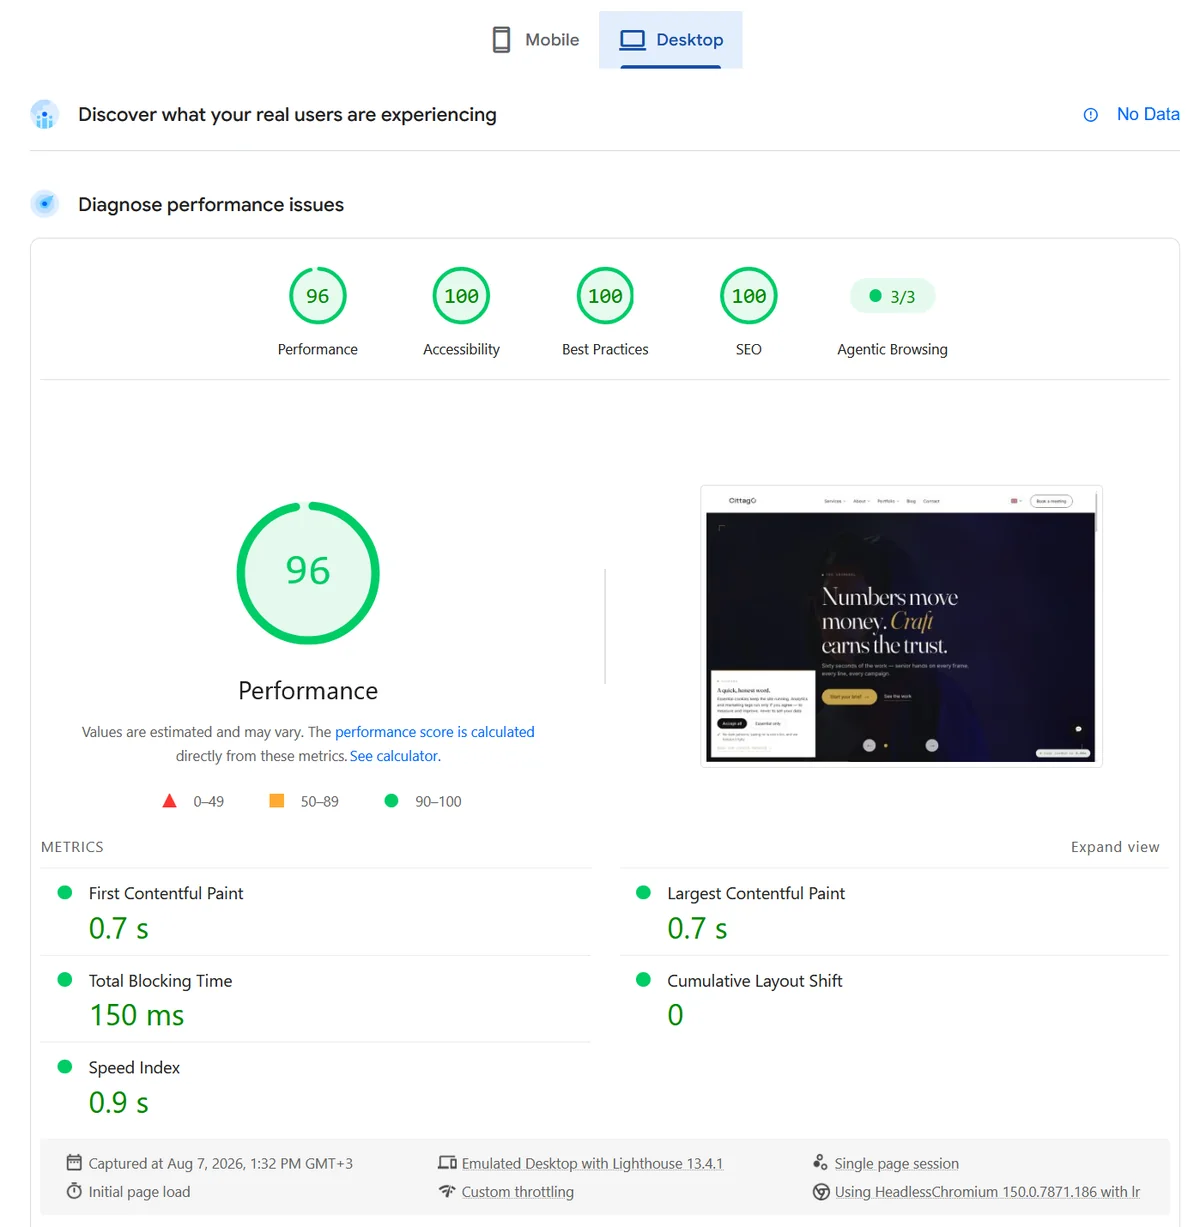
Task: Jump to Best Practices score gauge
Action: click(x=605, y=296)
